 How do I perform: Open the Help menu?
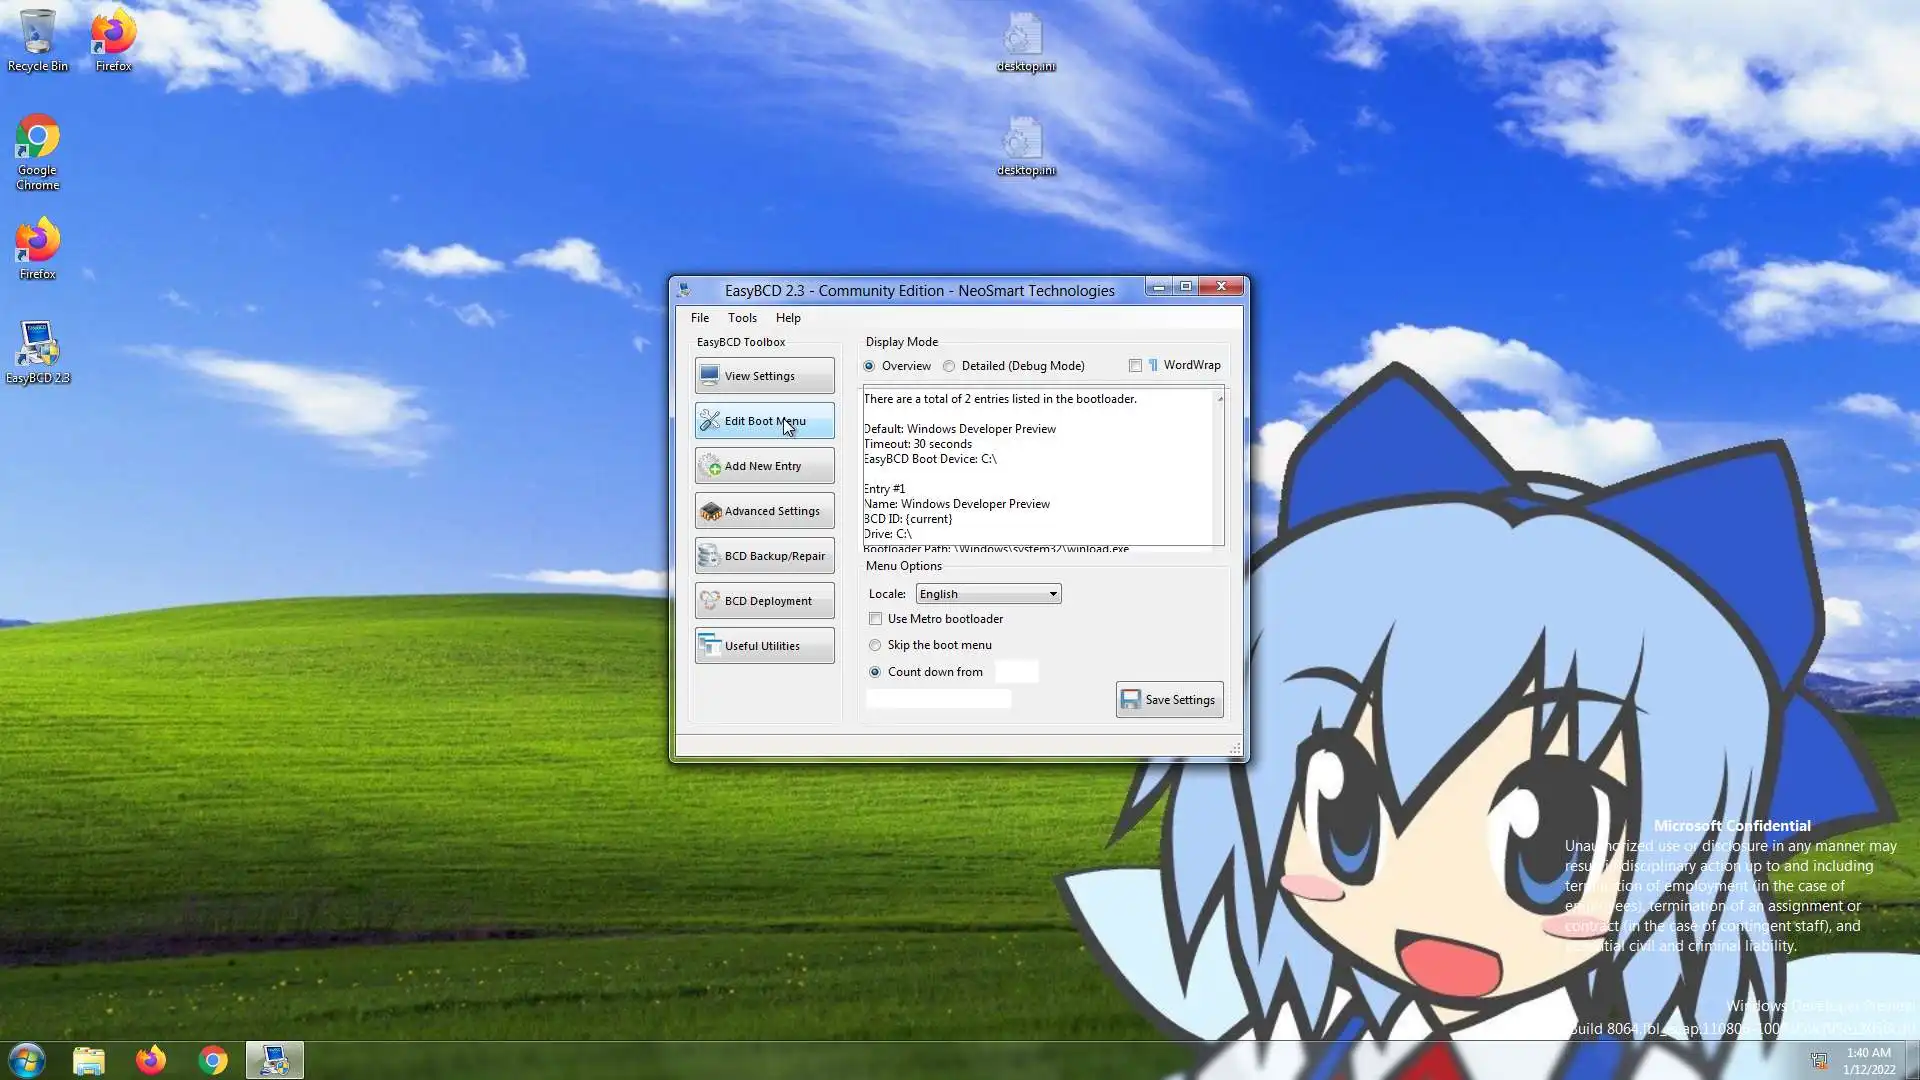788,318
